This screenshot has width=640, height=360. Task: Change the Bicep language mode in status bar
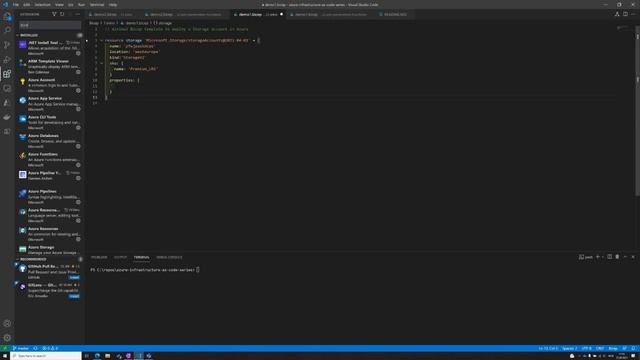(613, 349)
